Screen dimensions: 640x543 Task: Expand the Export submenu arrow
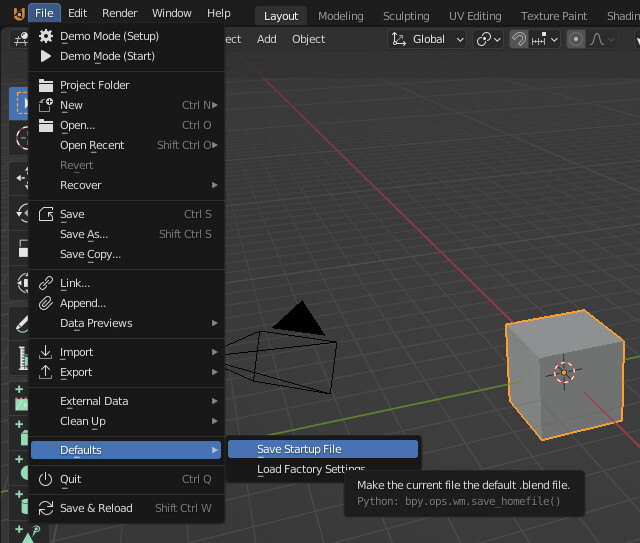click(x=215, y=372)
